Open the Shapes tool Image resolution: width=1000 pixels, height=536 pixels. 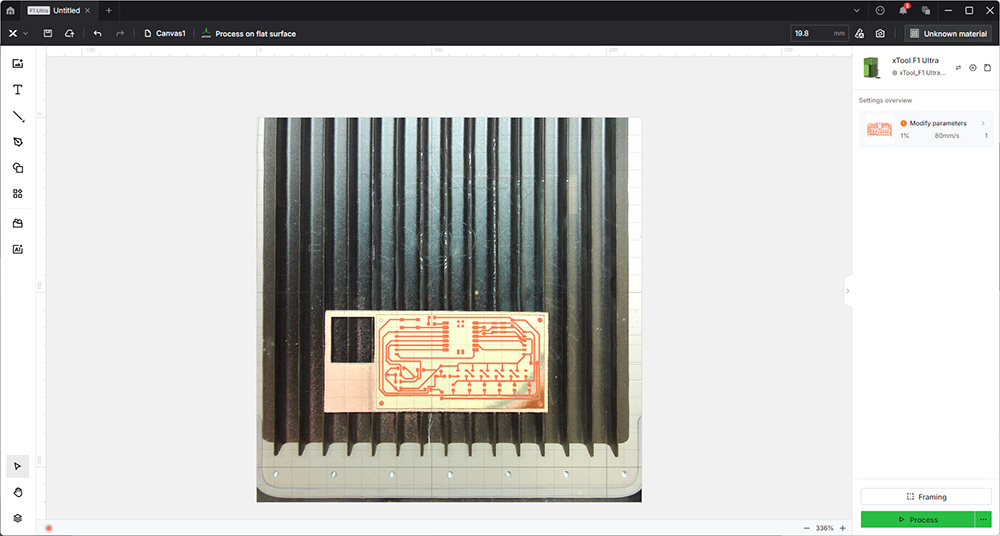coord(18,168)
